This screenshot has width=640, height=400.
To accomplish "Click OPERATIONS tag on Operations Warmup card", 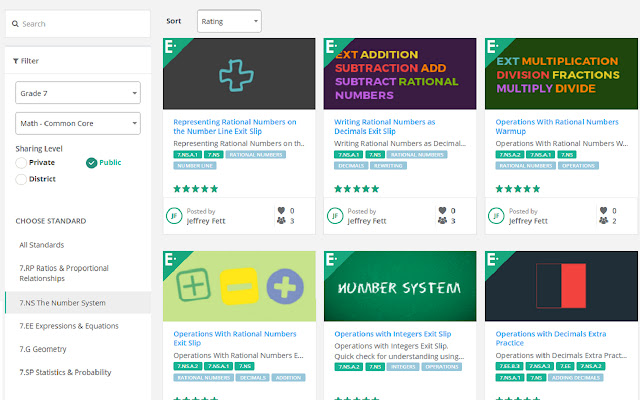I will point(578,166).
